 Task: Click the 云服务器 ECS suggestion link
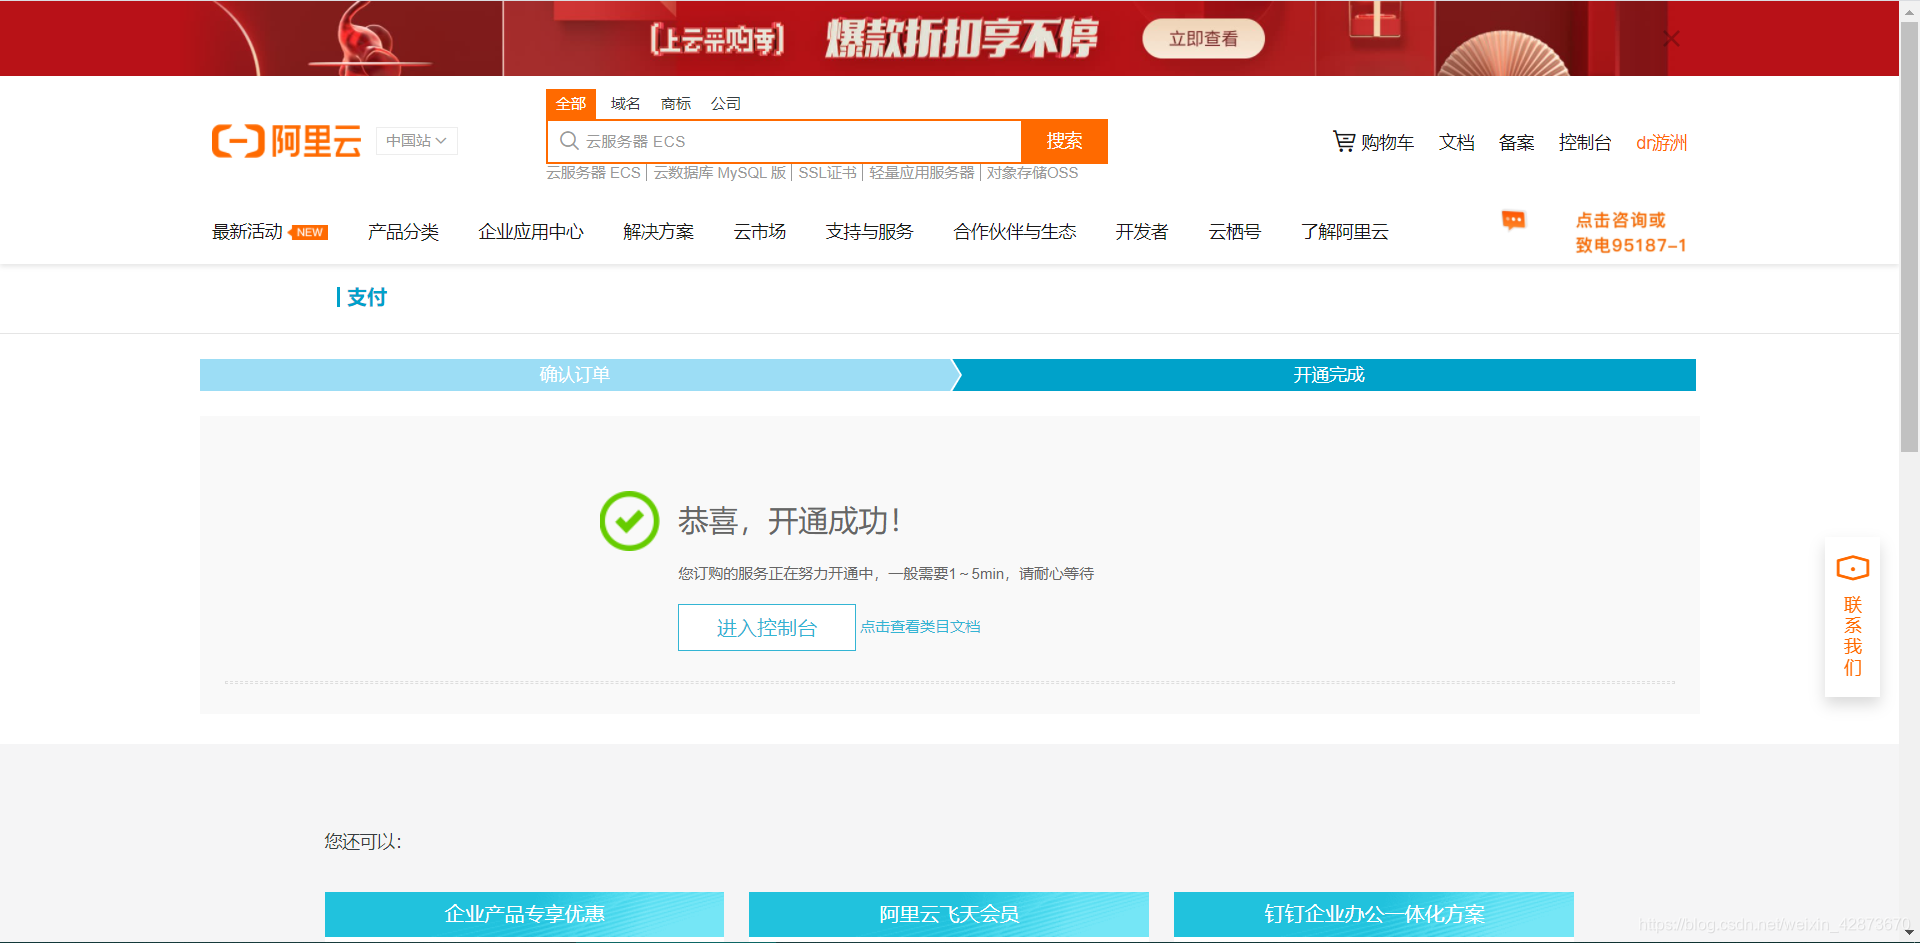point(593,173)
